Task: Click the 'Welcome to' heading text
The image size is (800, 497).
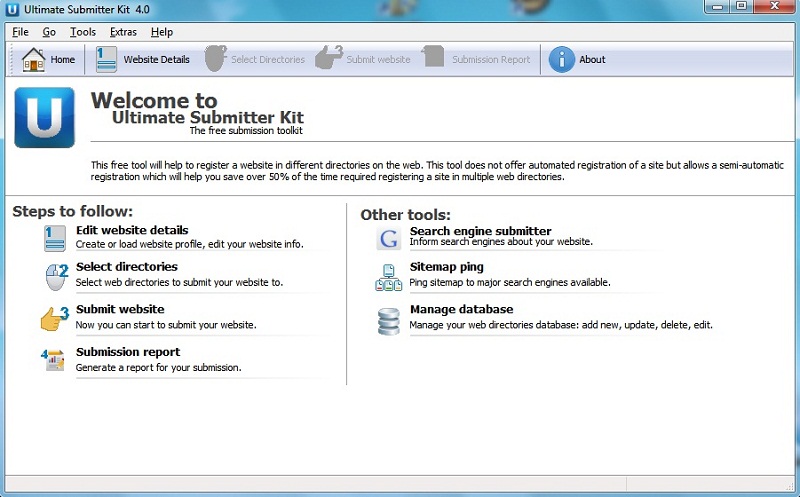Action: [x=154, y=100]
